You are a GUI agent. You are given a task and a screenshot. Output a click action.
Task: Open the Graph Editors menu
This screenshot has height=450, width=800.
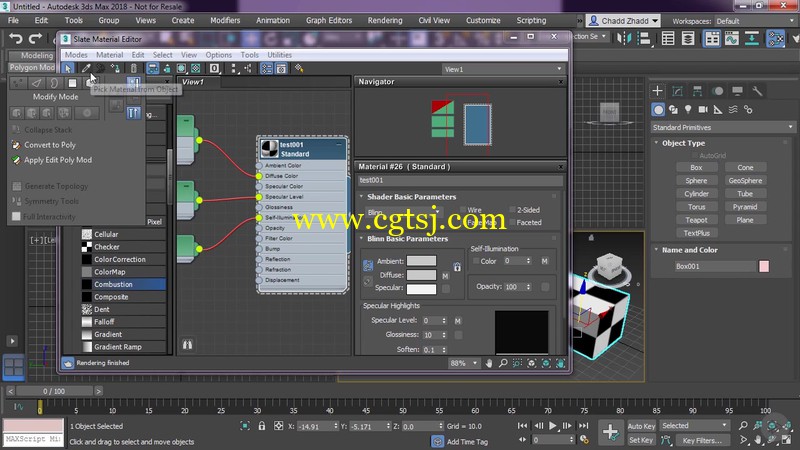click(329, 20)
